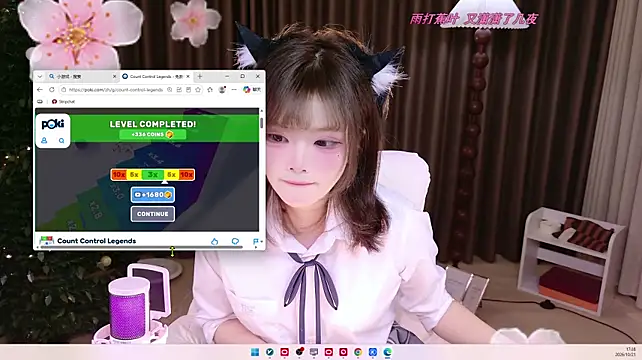This screenshot has height=360, width=642.
Task: Add the page to favorites with the star icon
Action: click(198, 89)
